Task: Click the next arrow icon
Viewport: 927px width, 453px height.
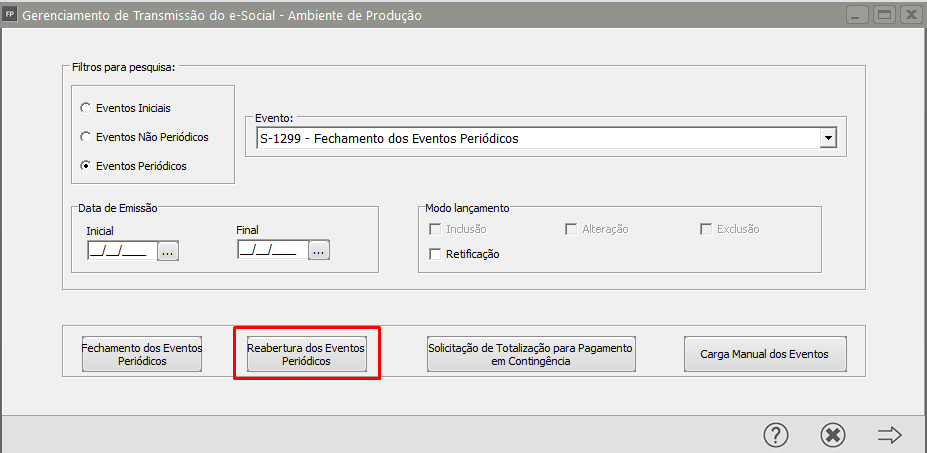Action: coord(889,434)
